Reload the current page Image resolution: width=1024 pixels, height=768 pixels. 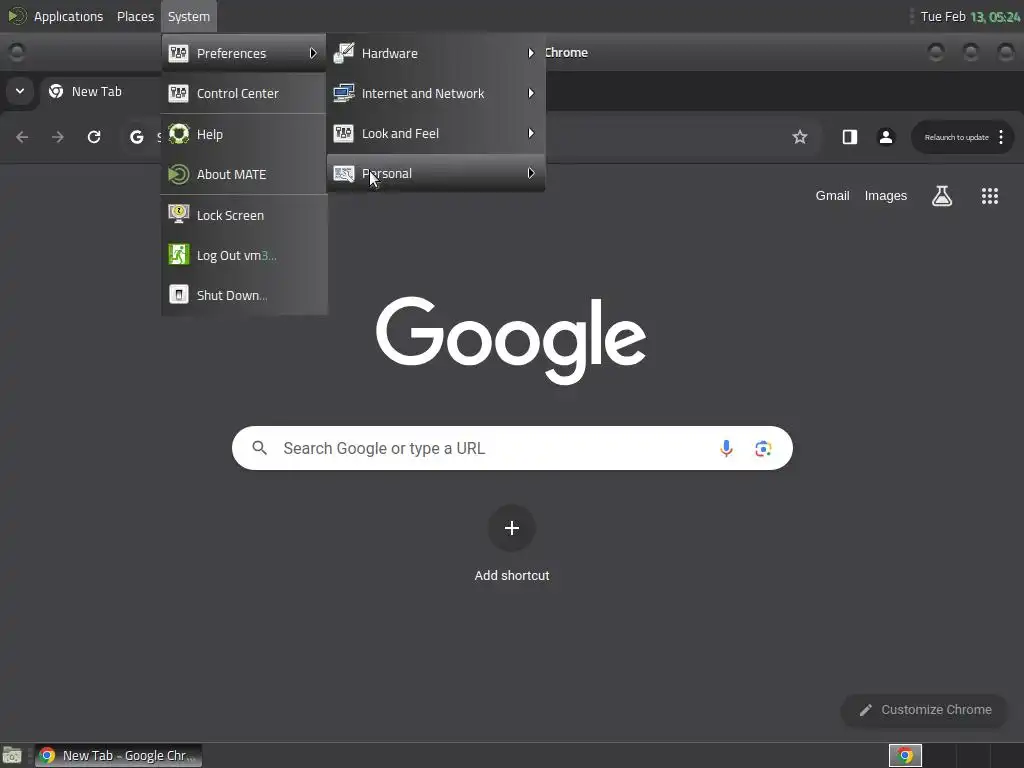tap(94, 136)
